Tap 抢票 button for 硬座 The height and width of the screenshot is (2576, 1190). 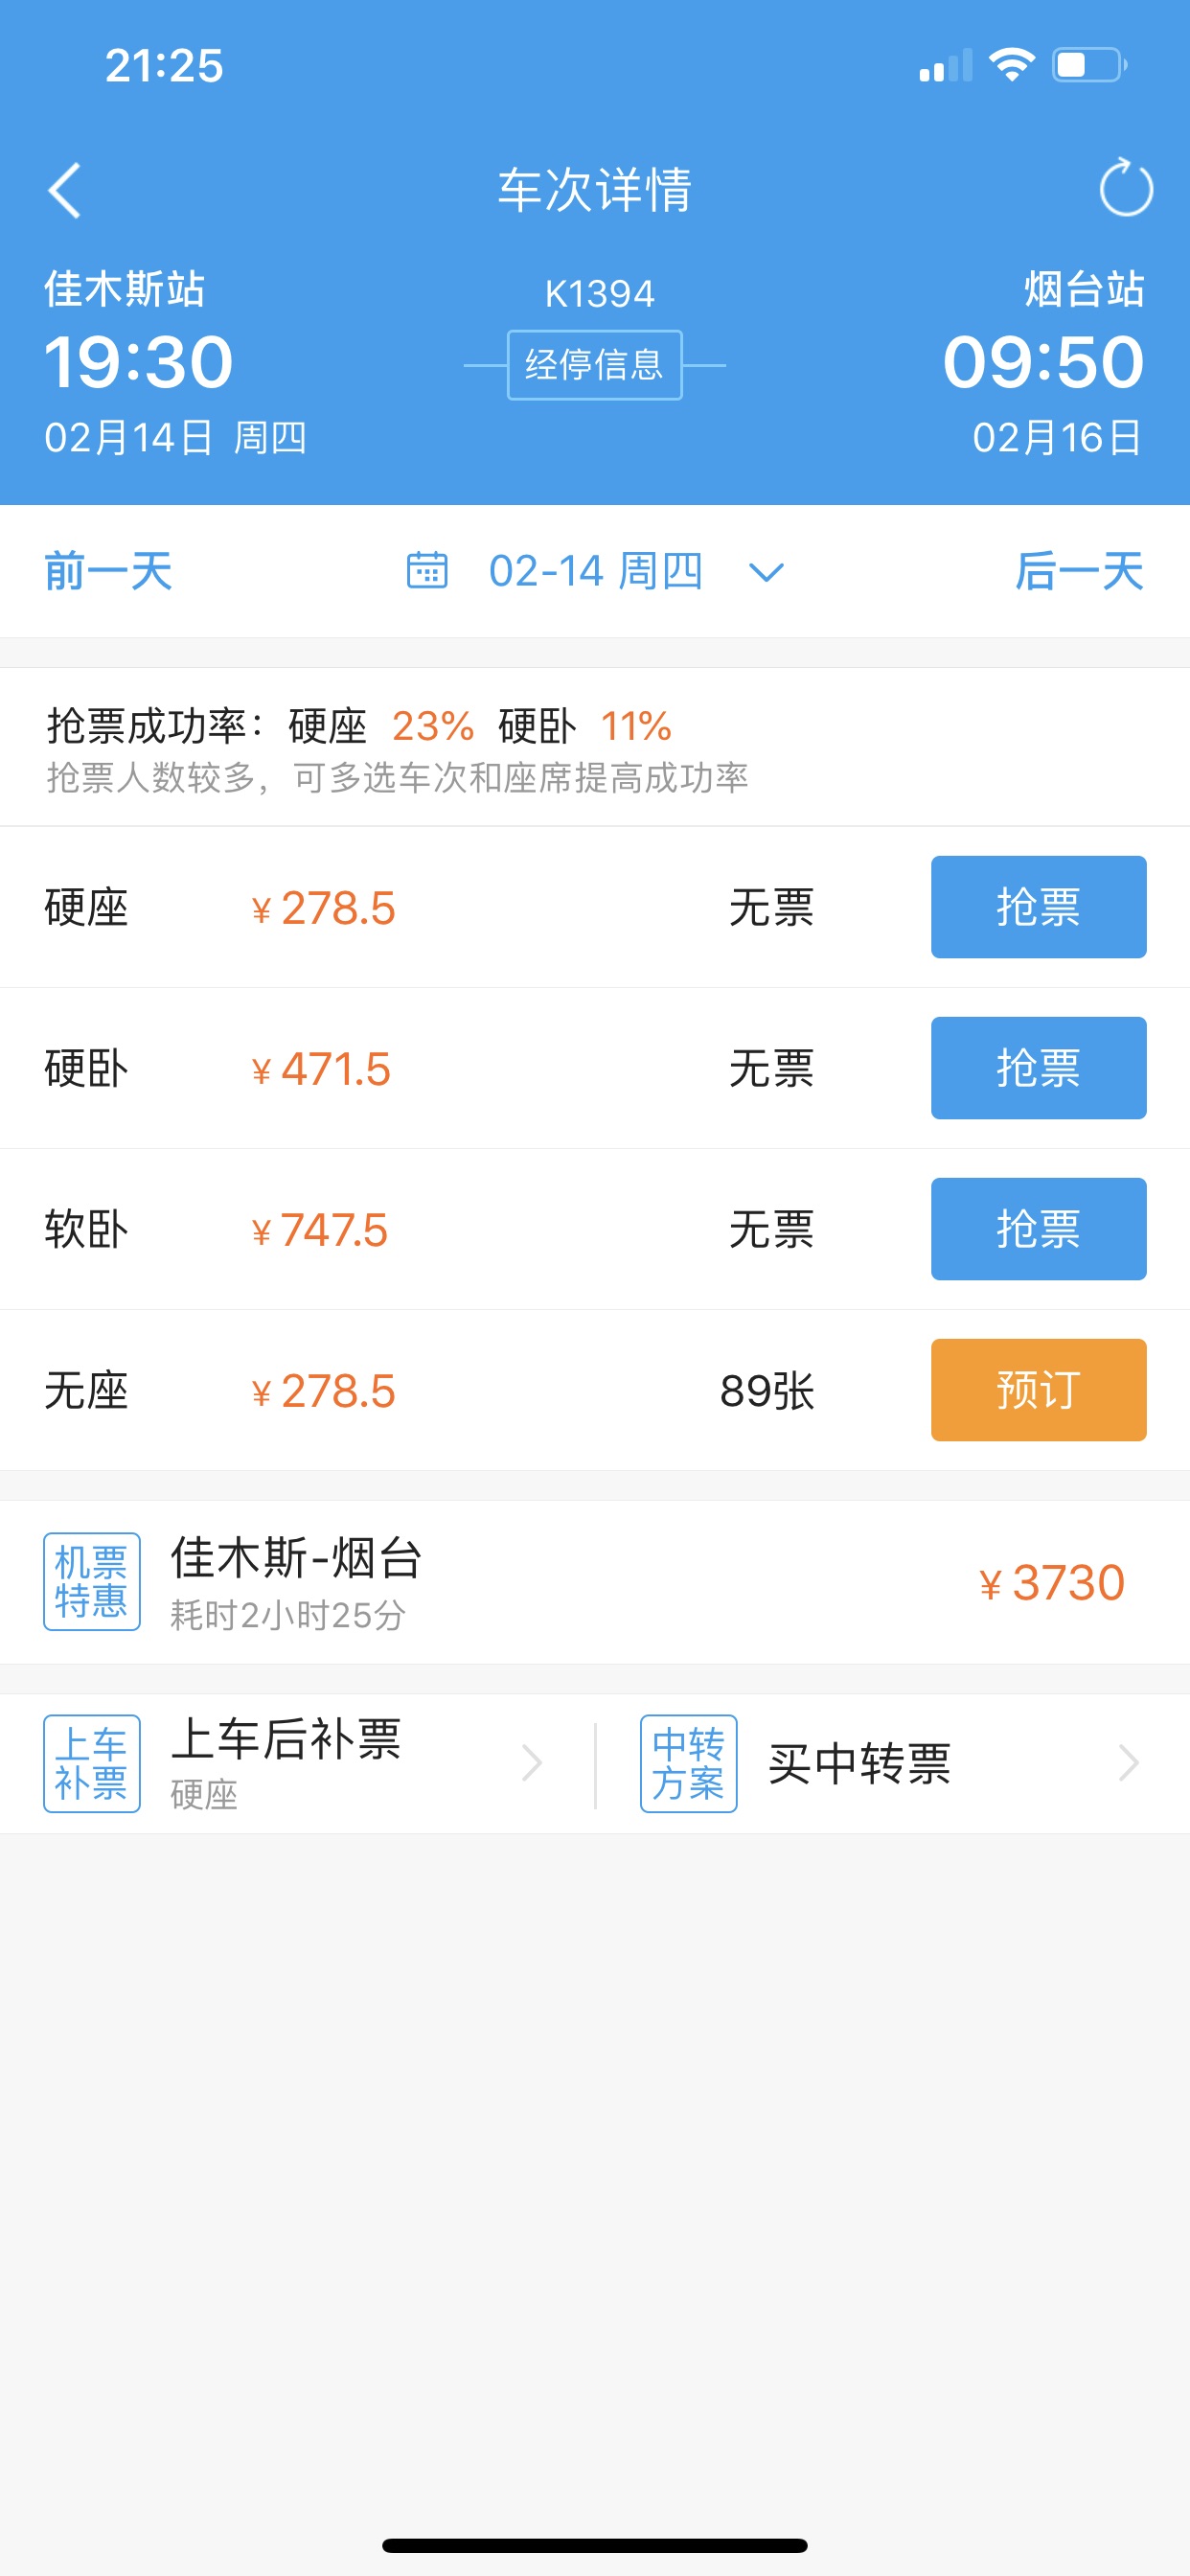(1038, 907)
